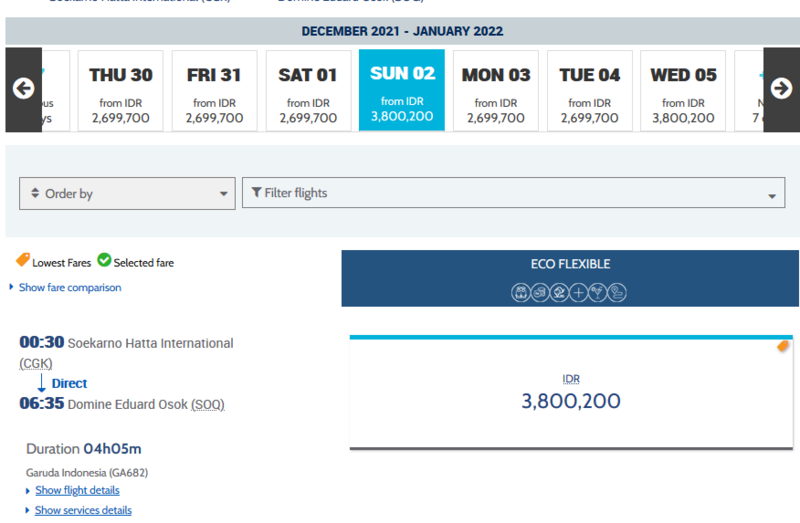
Task: Open the Filter flights dropdown
Action: pos(512,194)
